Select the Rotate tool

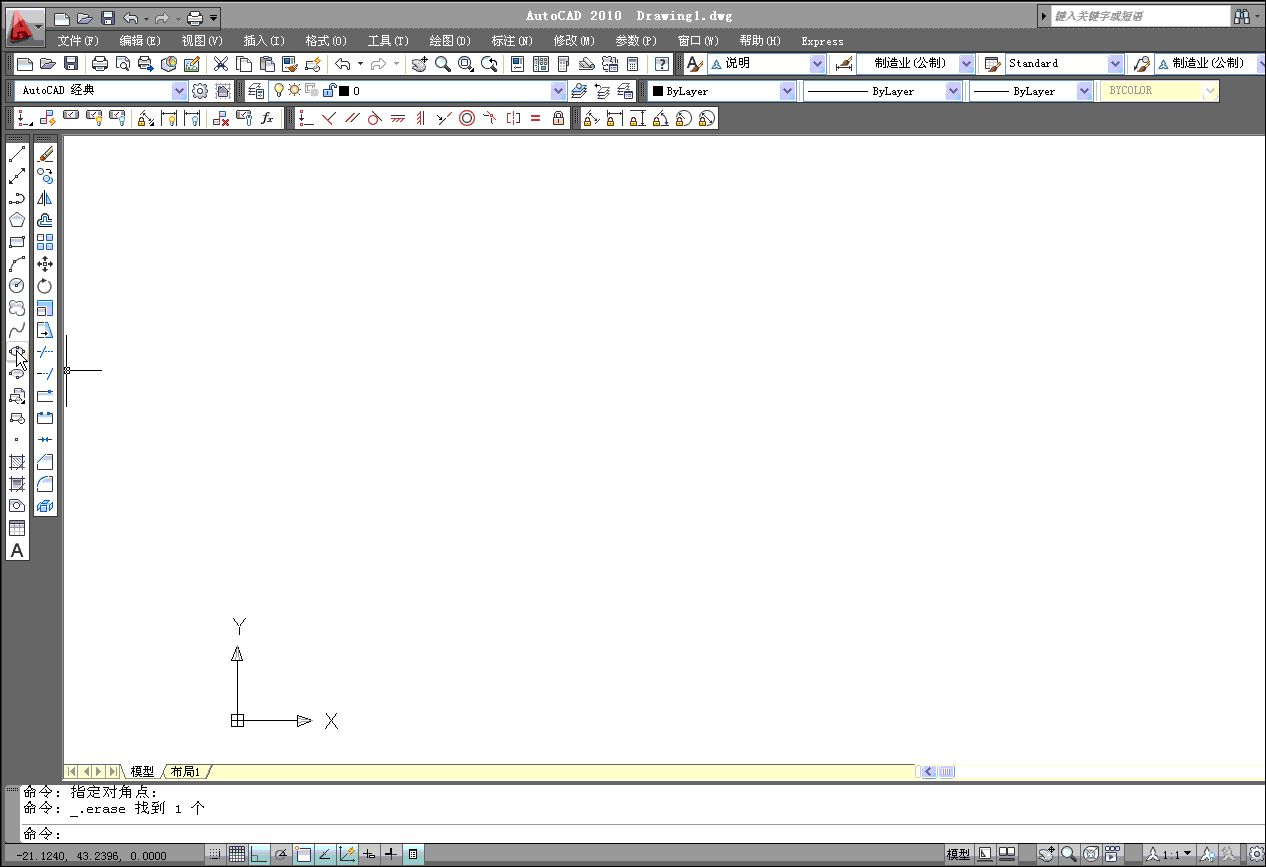tap(45, 286)
